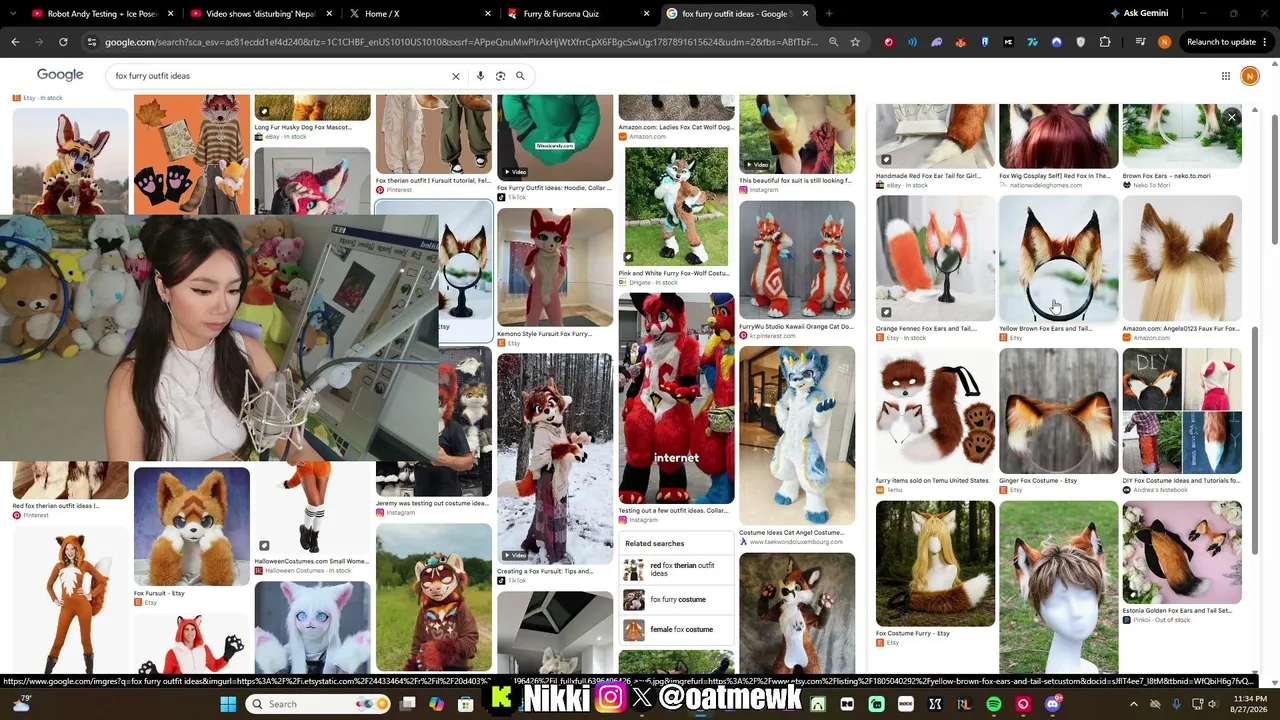This screenshot has height=720, width=1280.
Task: Open the Estonia Golden Fox Ears and Tail image
Action: tap(1182, 553)
